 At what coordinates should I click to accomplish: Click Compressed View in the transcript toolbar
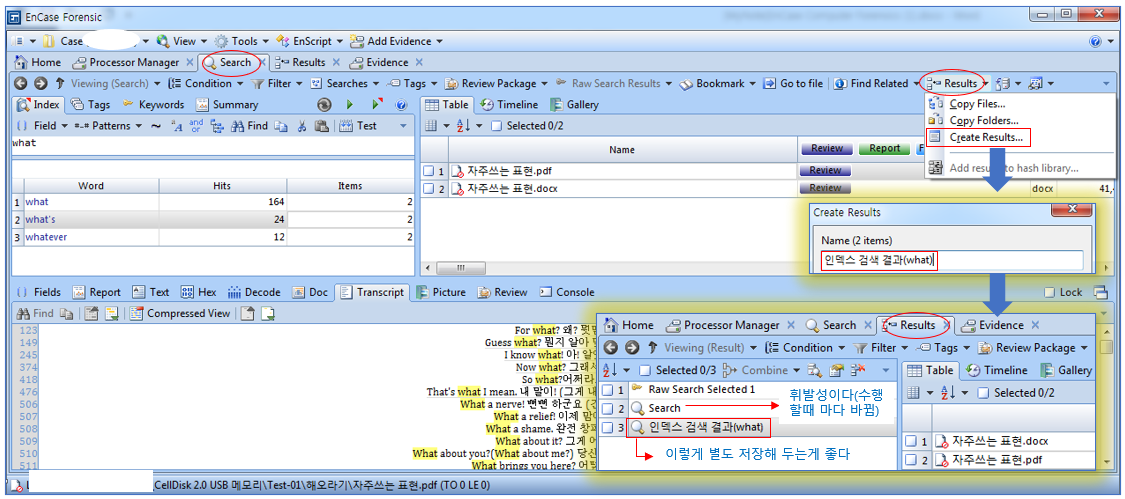(179, 313)
